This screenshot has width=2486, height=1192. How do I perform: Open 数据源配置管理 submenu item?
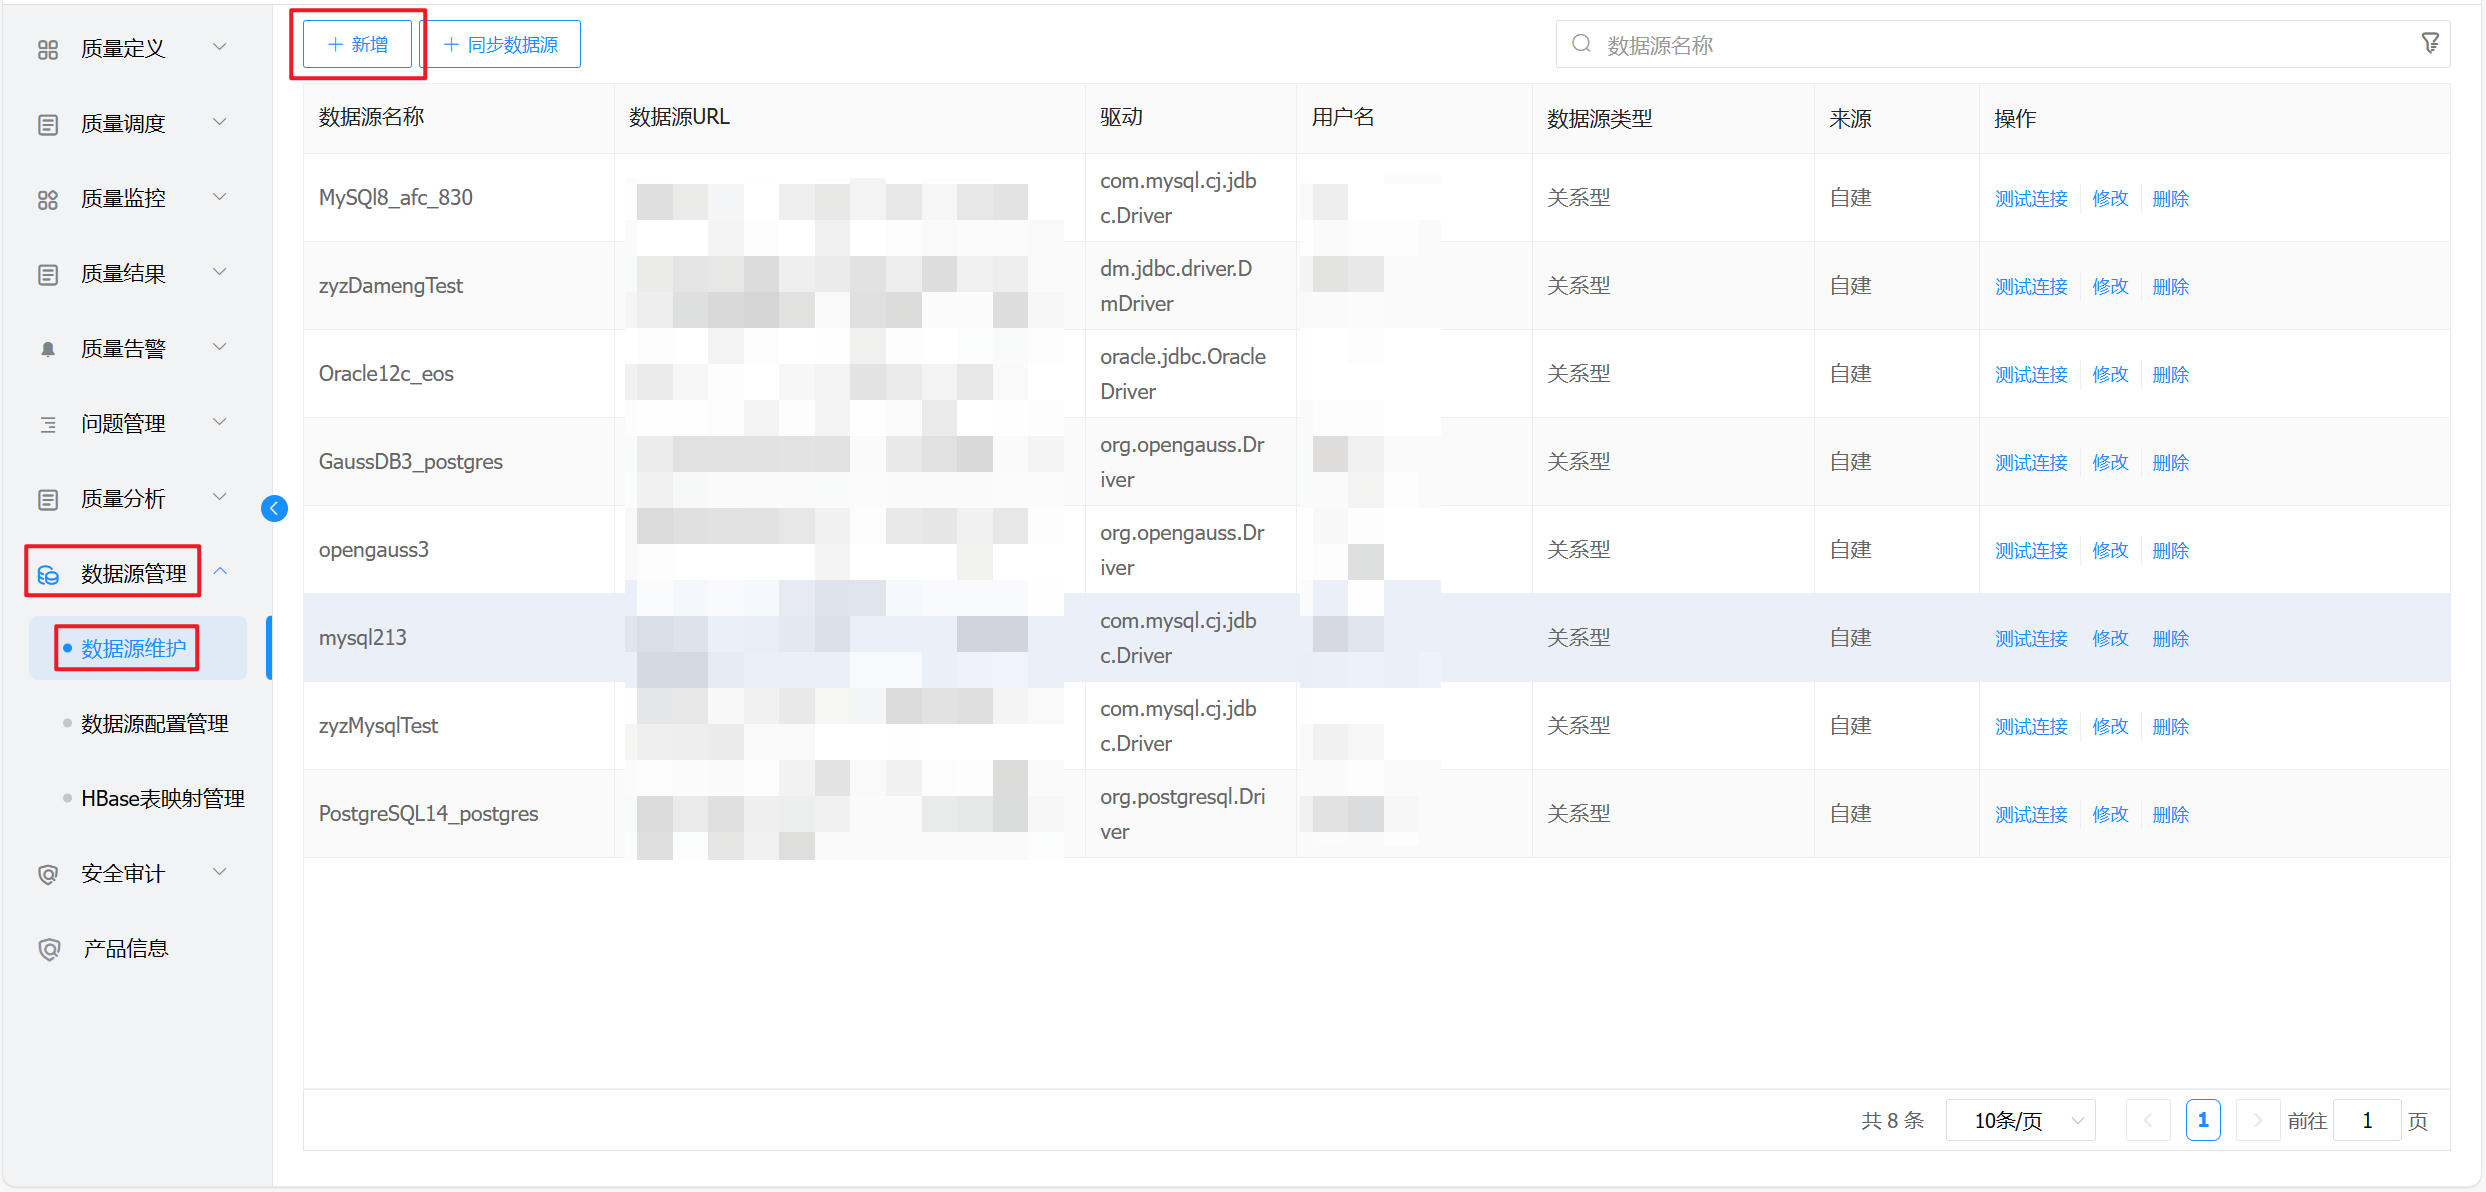pyautogui.click(x=155, y=724)
